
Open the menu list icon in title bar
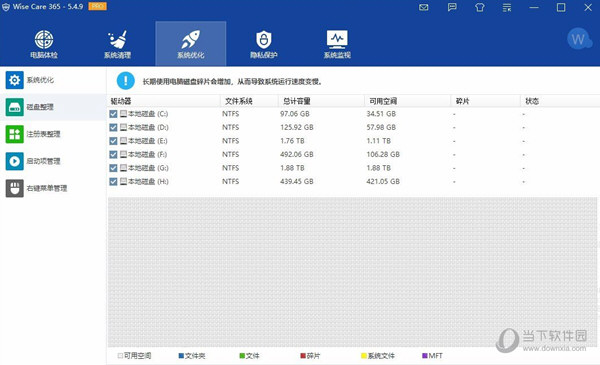pos(507,8)
